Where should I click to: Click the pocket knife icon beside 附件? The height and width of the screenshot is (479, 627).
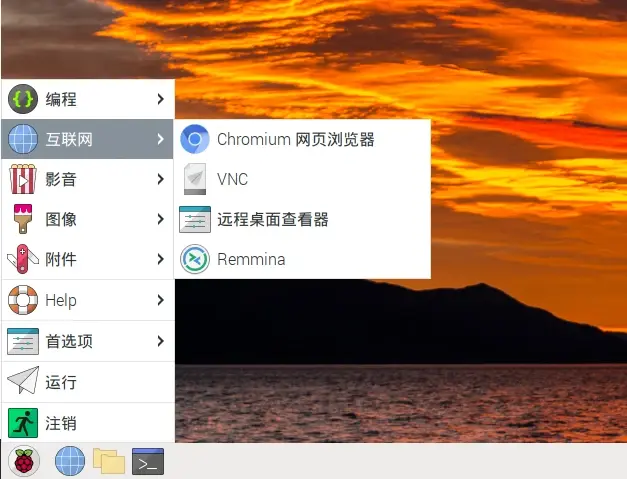click(23, 259)
